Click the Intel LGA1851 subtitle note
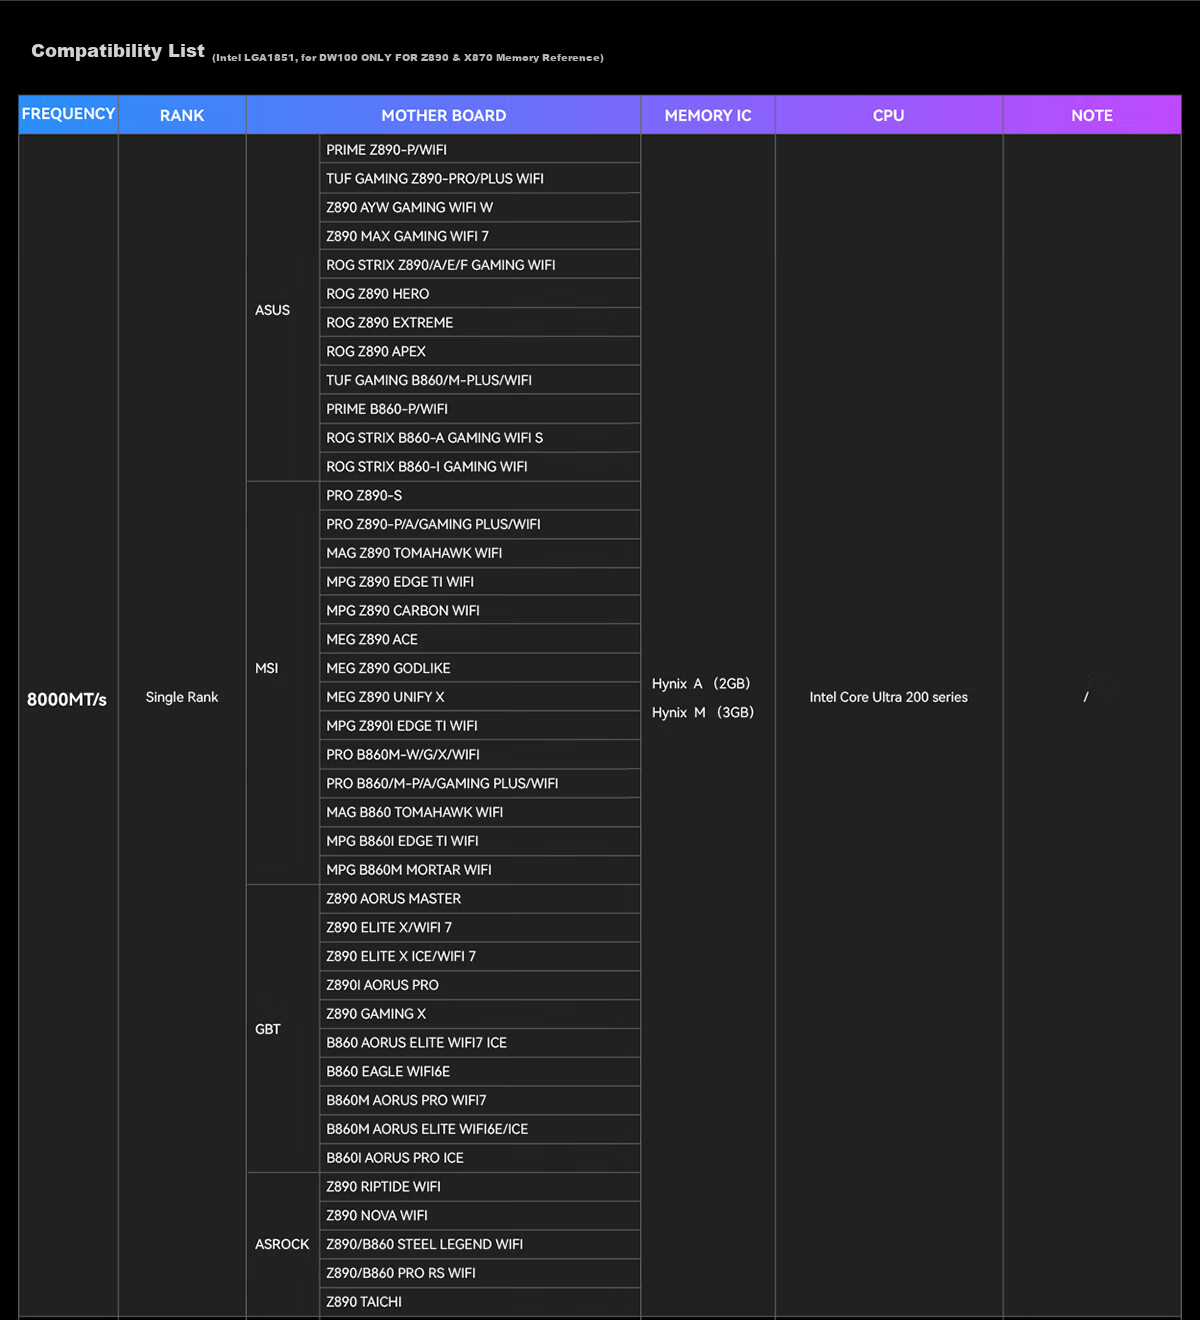The height and width of the screenshot is (1320, 1200). click(x=408, y=58)
